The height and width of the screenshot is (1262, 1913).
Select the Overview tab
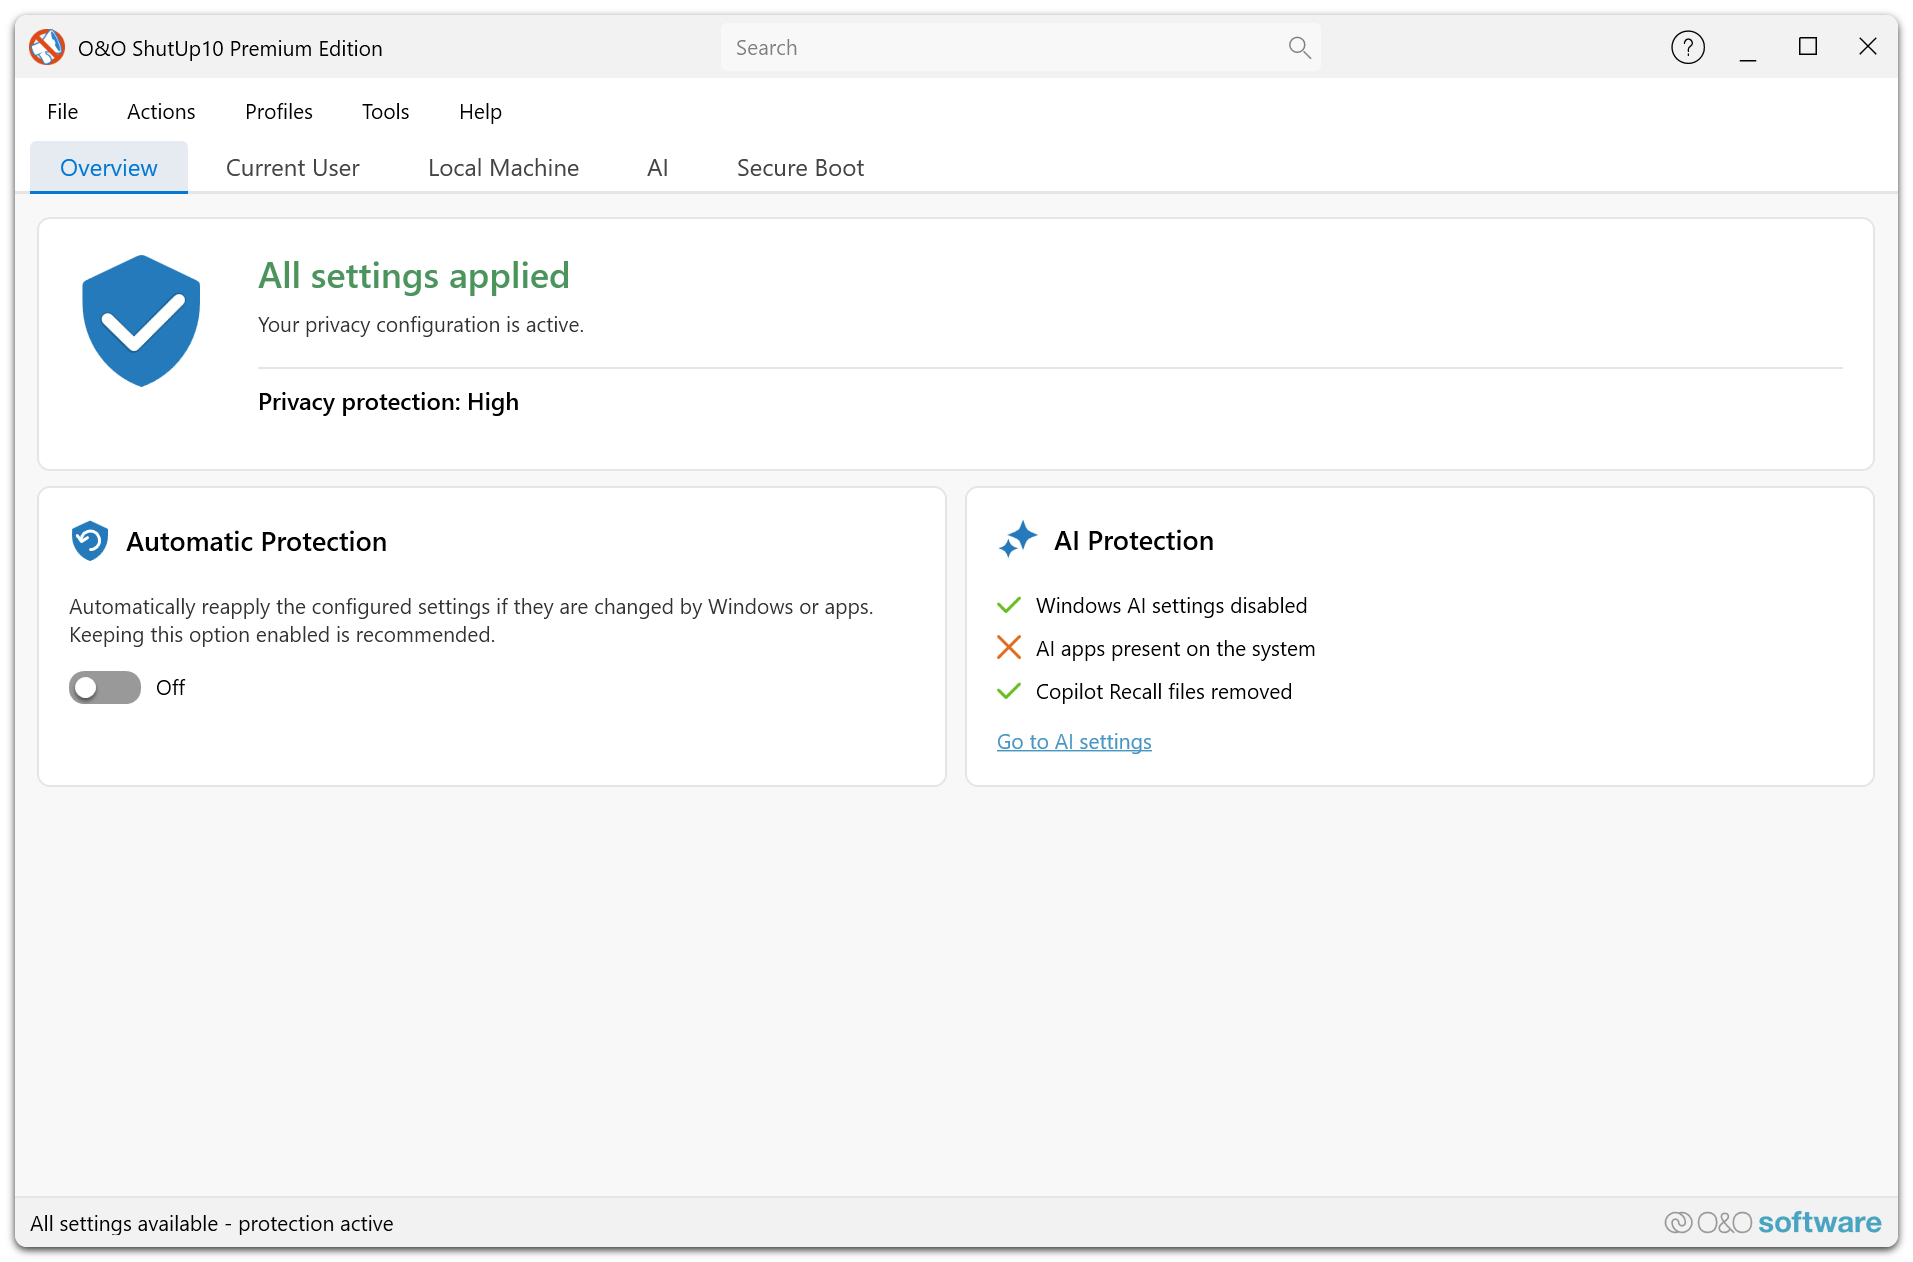[109, 167]
